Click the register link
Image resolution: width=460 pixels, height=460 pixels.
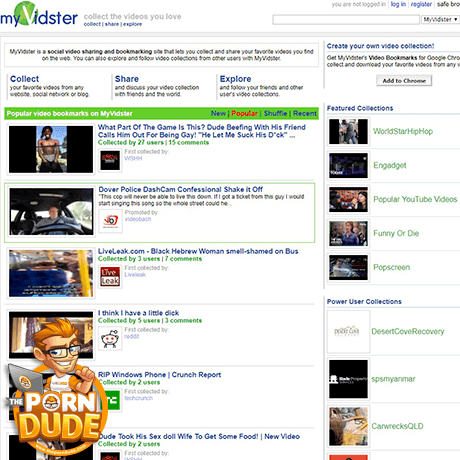tap(421, 4)
